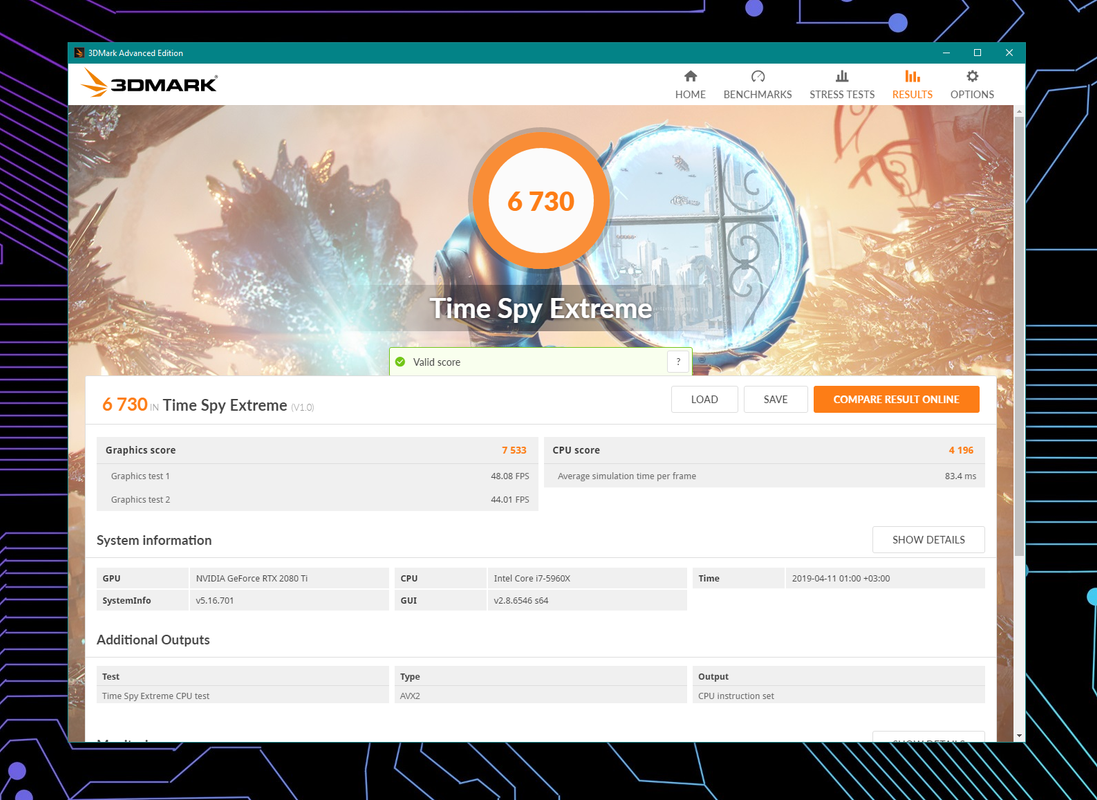Click the 83.4 ms value
The height and width of the screenshot is (800, 1097).
tap(960, 476)
